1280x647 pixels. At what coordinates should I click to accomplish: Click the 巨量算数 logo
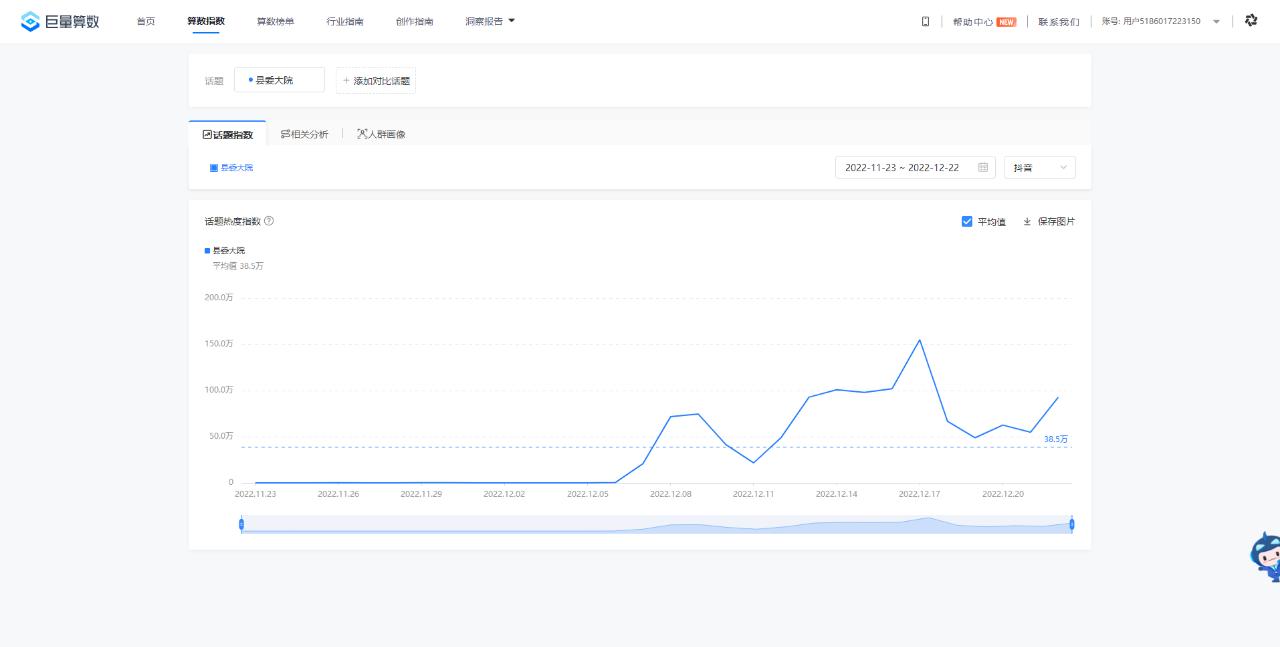60,21
